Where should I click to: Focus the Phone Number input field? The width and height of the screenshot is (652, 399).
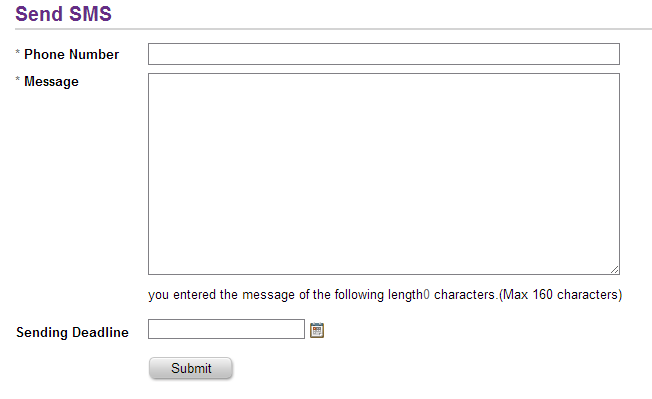[384, 54]
